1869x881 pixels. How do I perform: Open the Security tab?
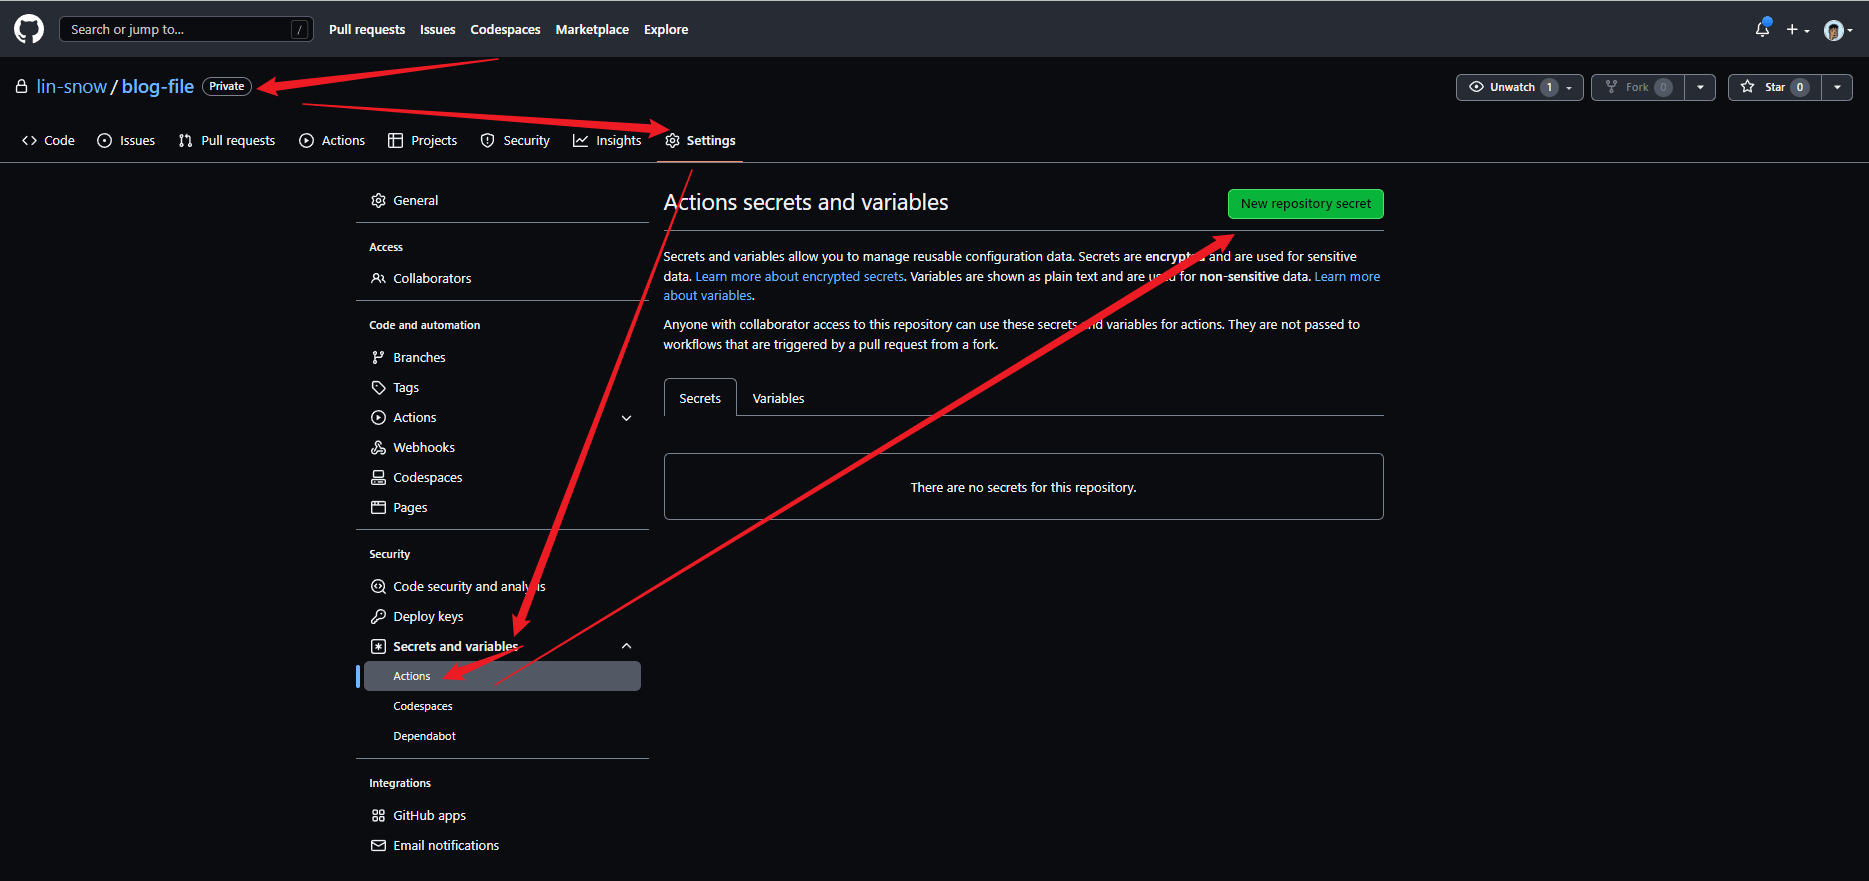click(515, 140)
